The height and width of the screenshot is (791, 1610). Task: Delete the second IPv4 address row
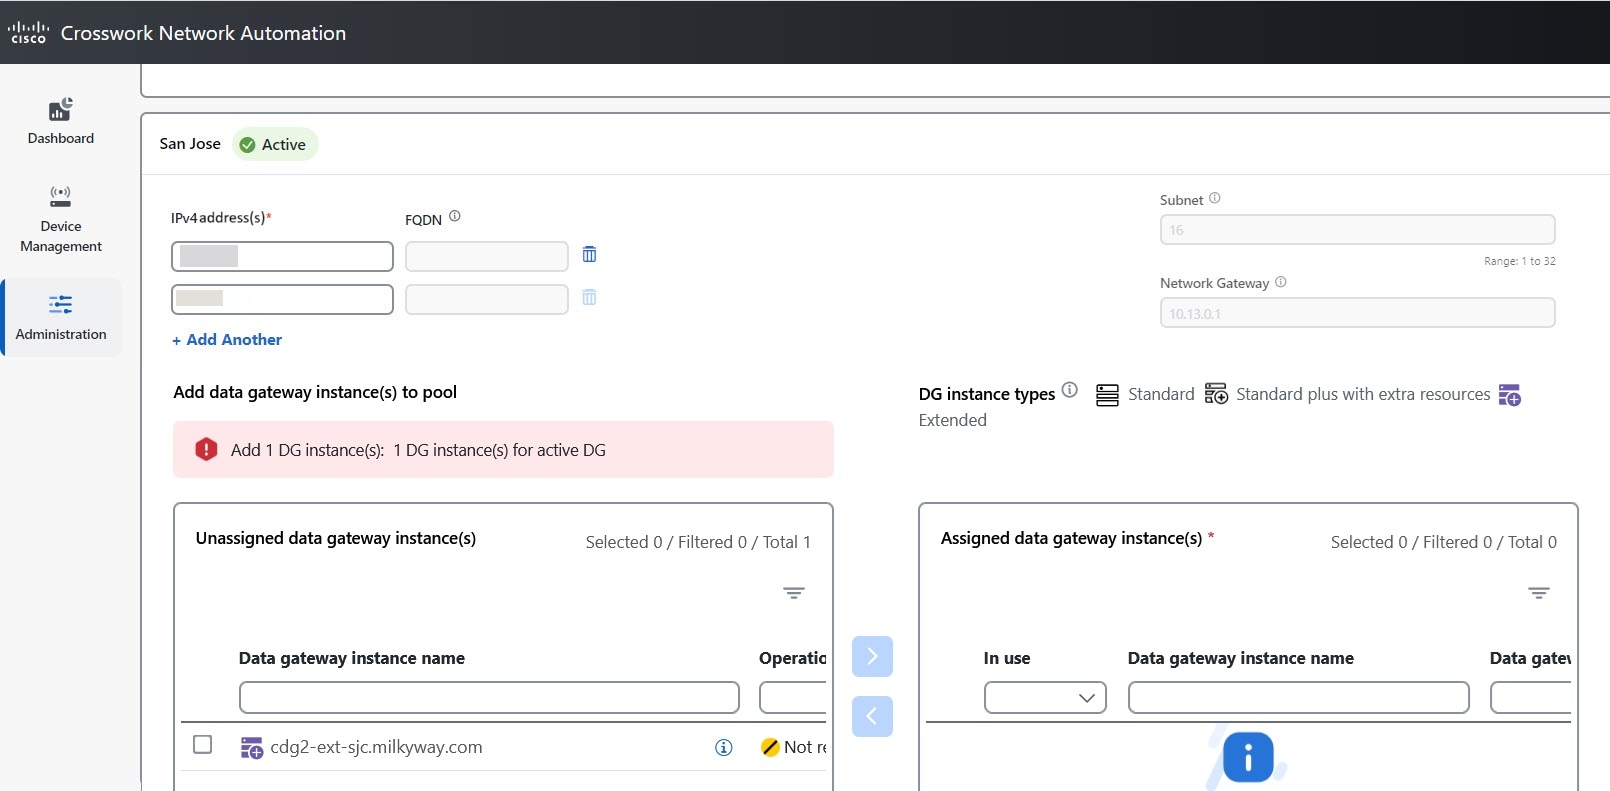tap(589, 297)
